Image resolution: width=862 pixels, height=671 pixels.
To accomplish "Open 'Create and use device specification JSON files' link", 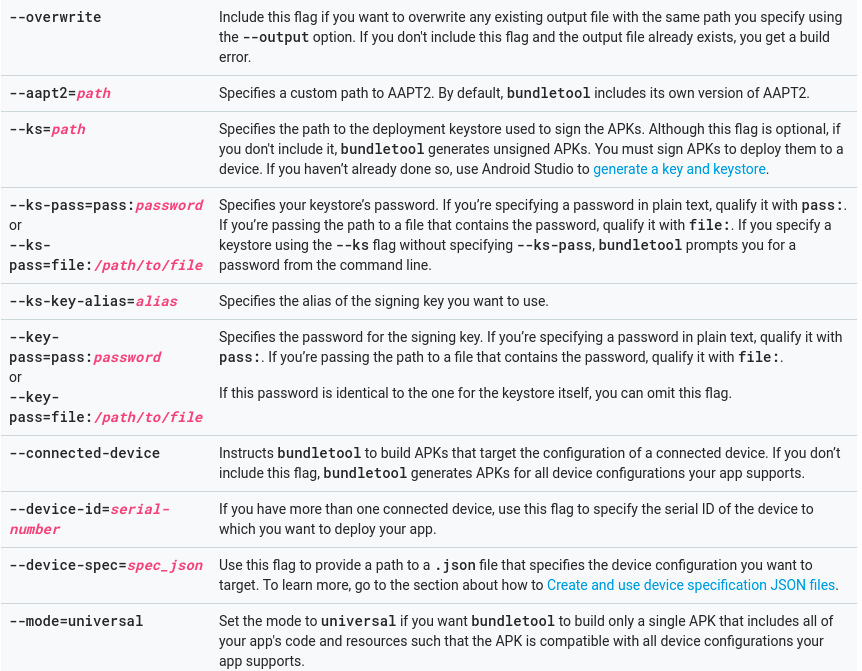I will [x=690, y=585].
